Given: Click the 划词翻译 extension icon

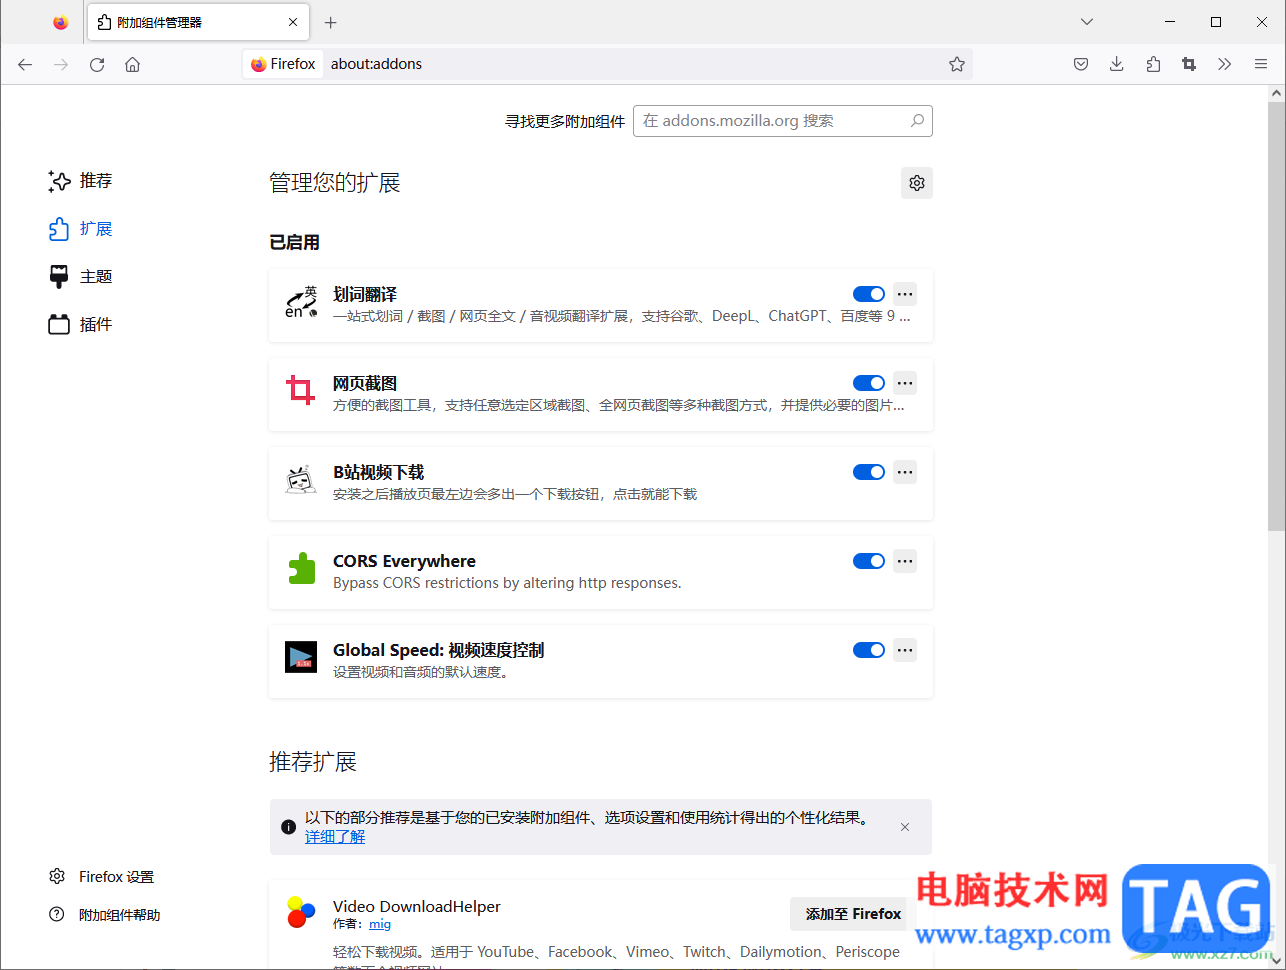Looking at the screenshot, I should [301, 302].
